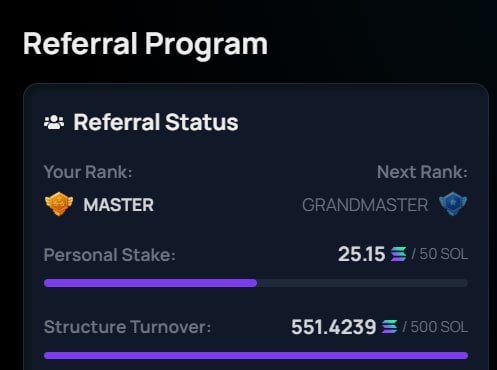
Task: Click the / 50 SOL target text
Action: tap(440, 254)
